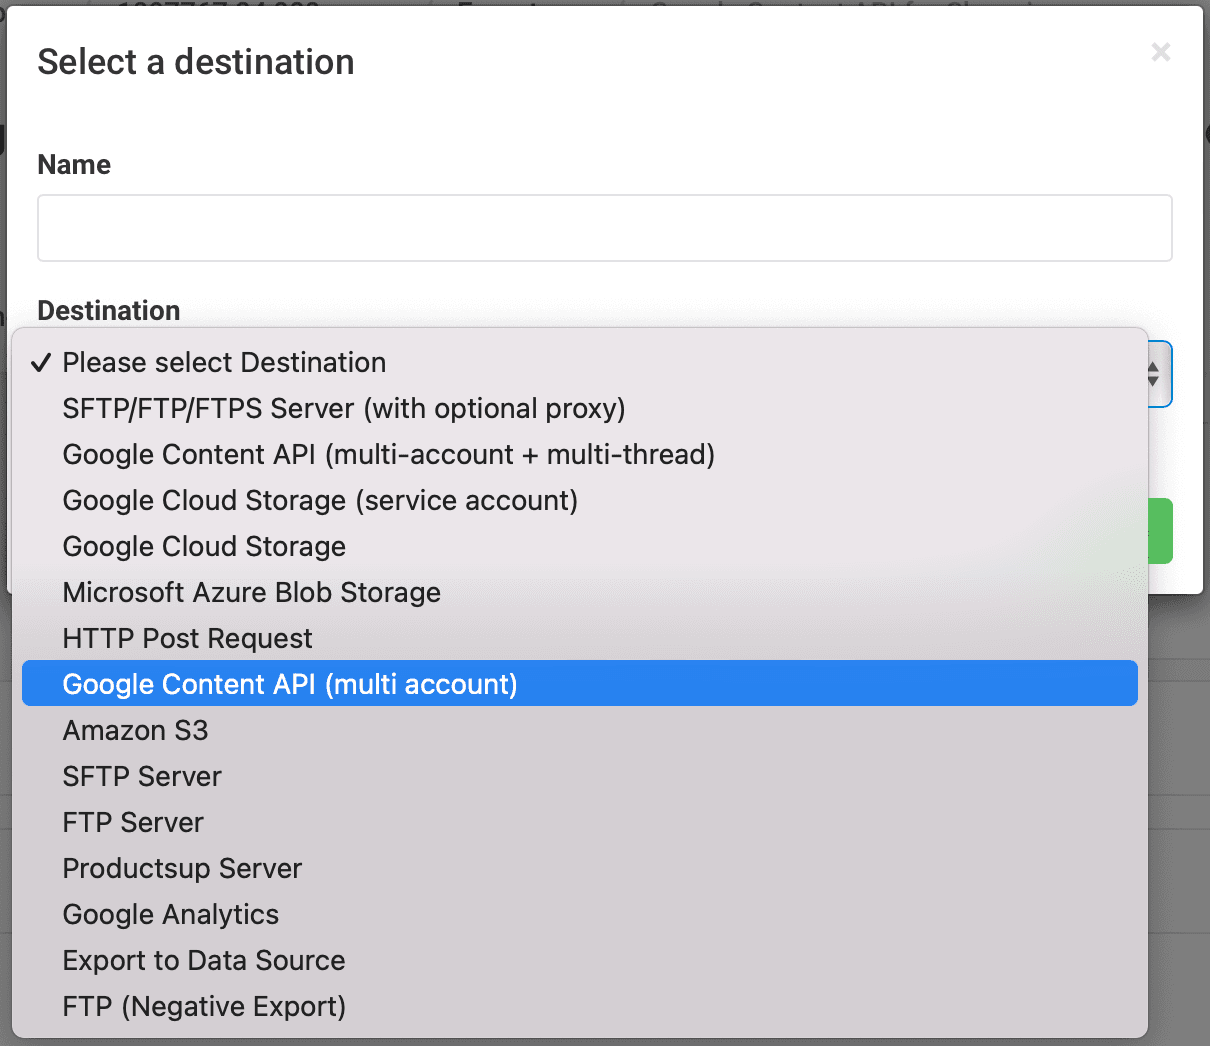Pick the SFTP Server option

[142, 777]
